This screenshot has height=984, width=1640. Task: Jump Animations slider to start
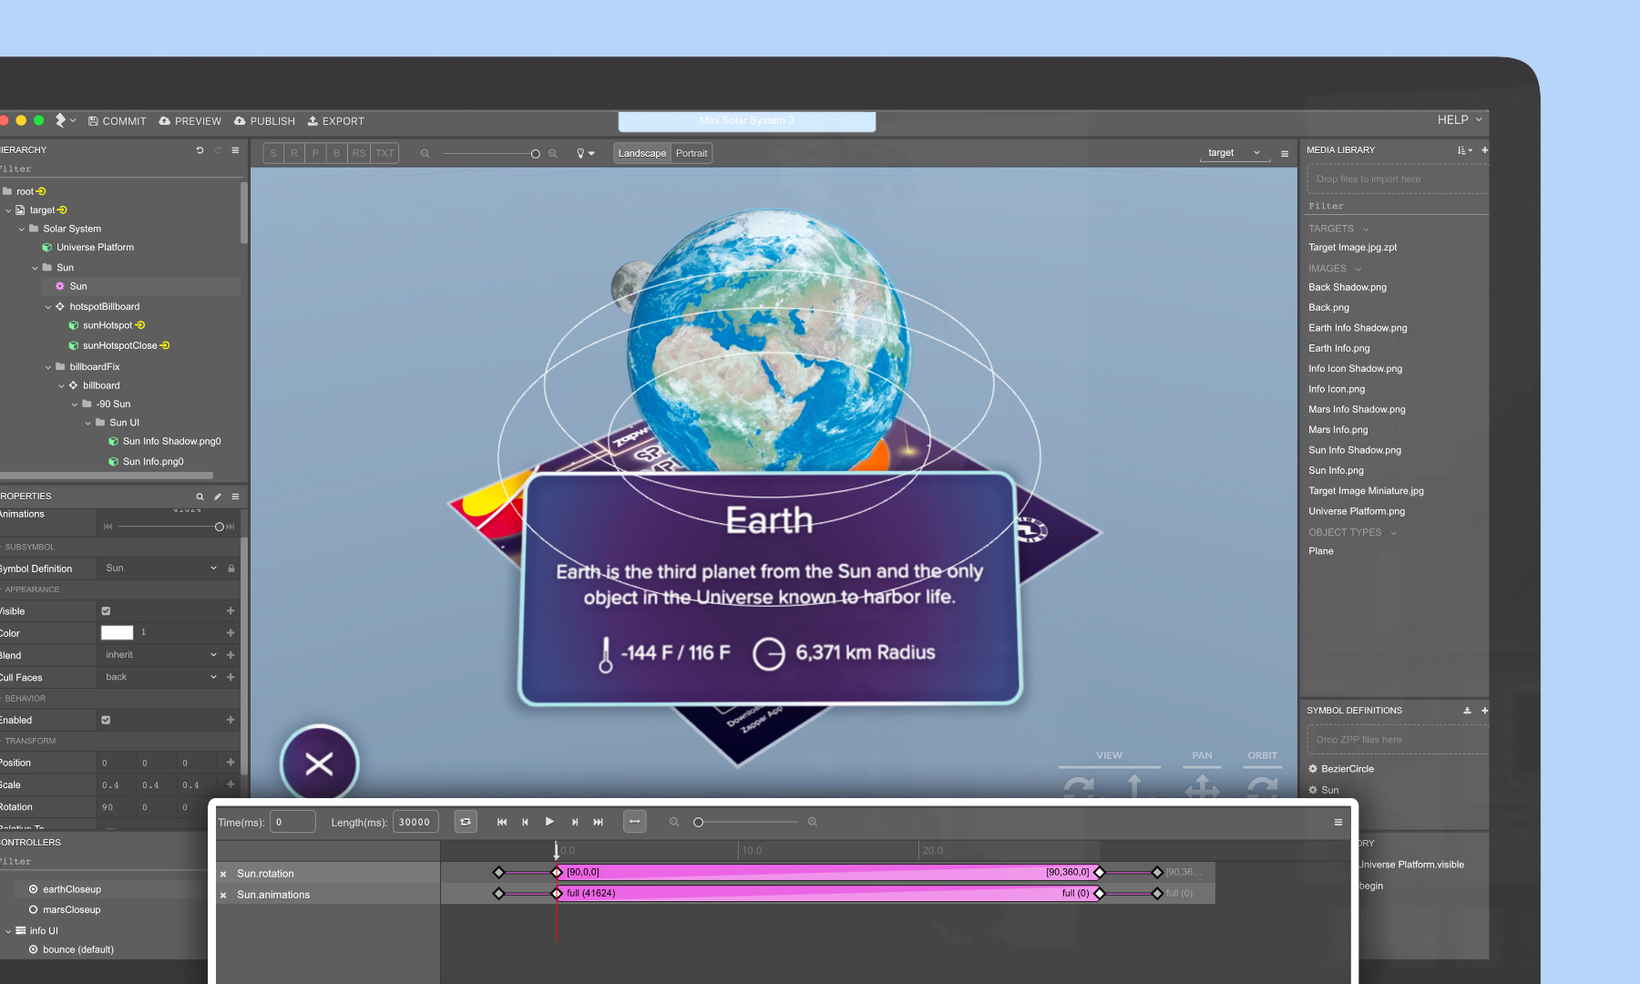(108, 527)
